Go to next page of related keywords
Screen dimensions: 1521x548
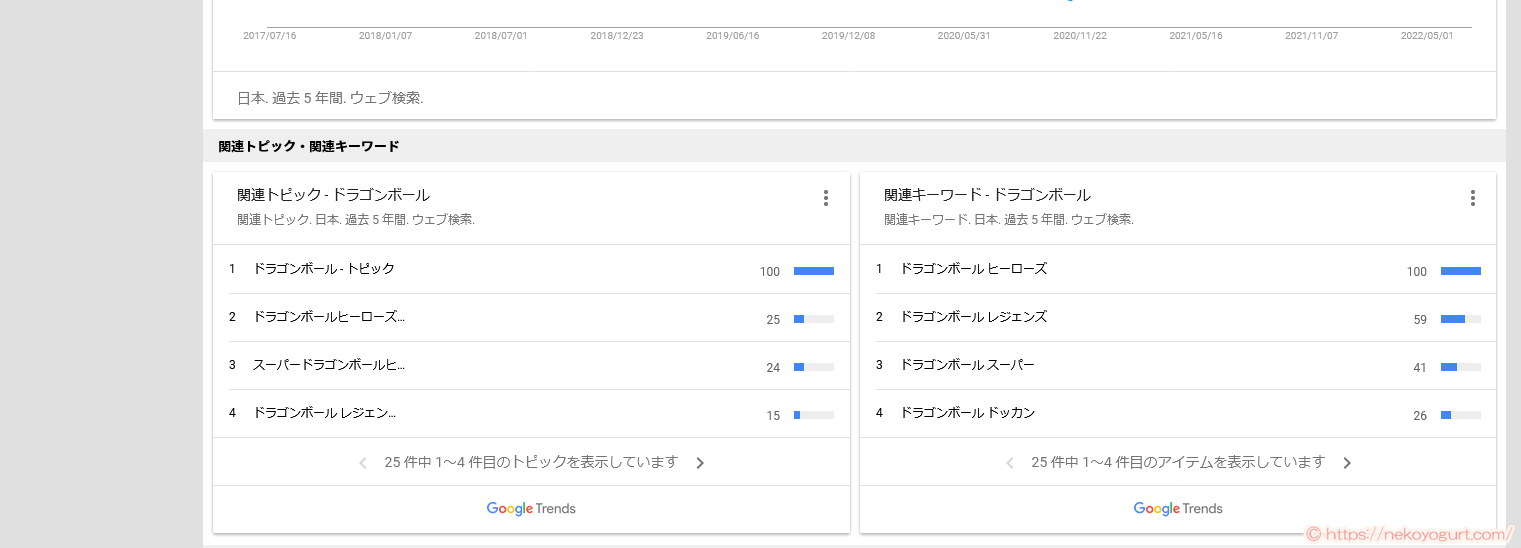pos(1347,463)
